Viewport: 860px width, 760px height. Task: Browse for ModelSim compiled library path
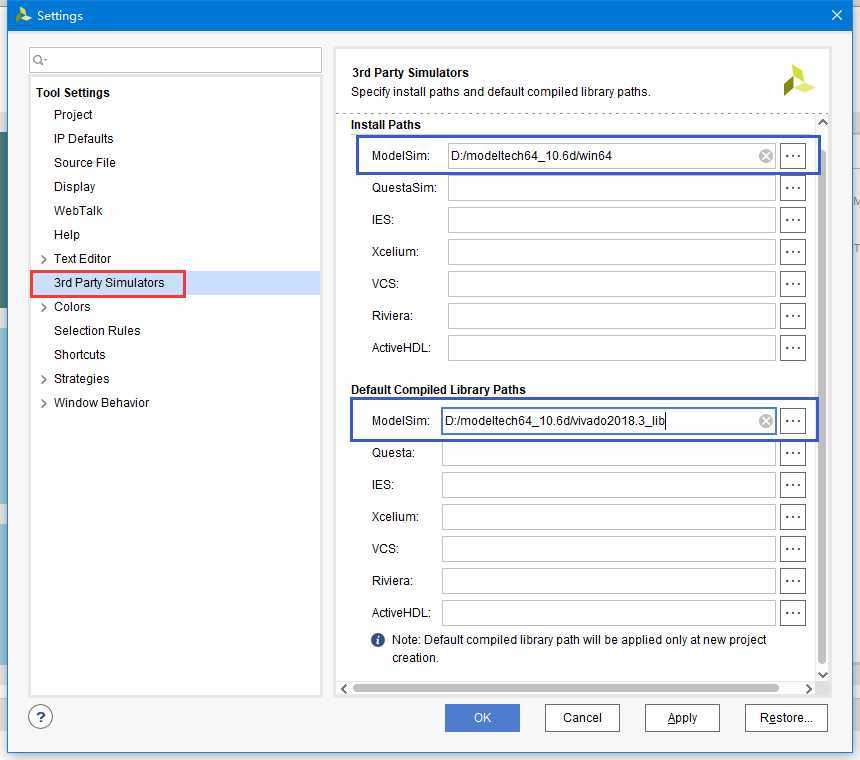pyautogui.click(x=793, y=421)
